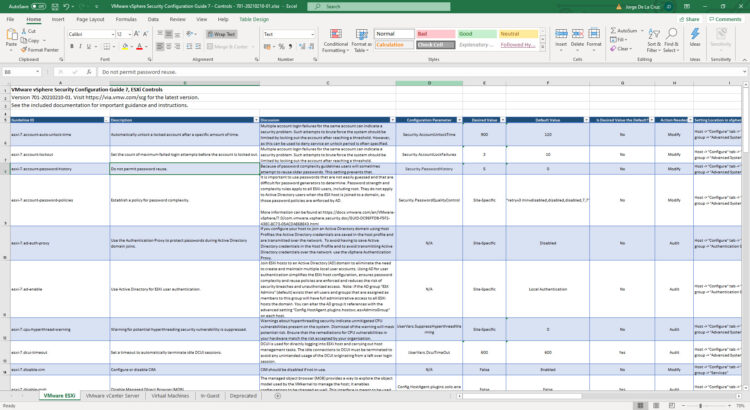Click the Copy button
The image size is (750, 410).
pos(31,41)
